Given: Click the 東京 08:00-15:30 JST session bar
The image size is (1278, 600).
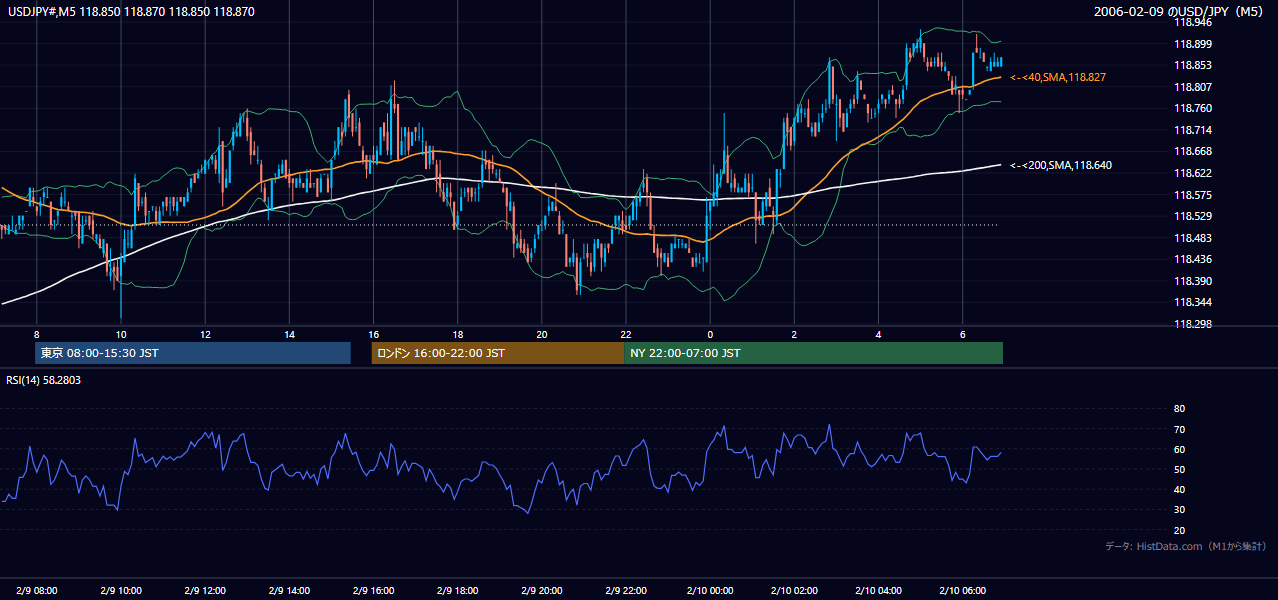Looking at the screenshot, I should (x=193, y=353).
